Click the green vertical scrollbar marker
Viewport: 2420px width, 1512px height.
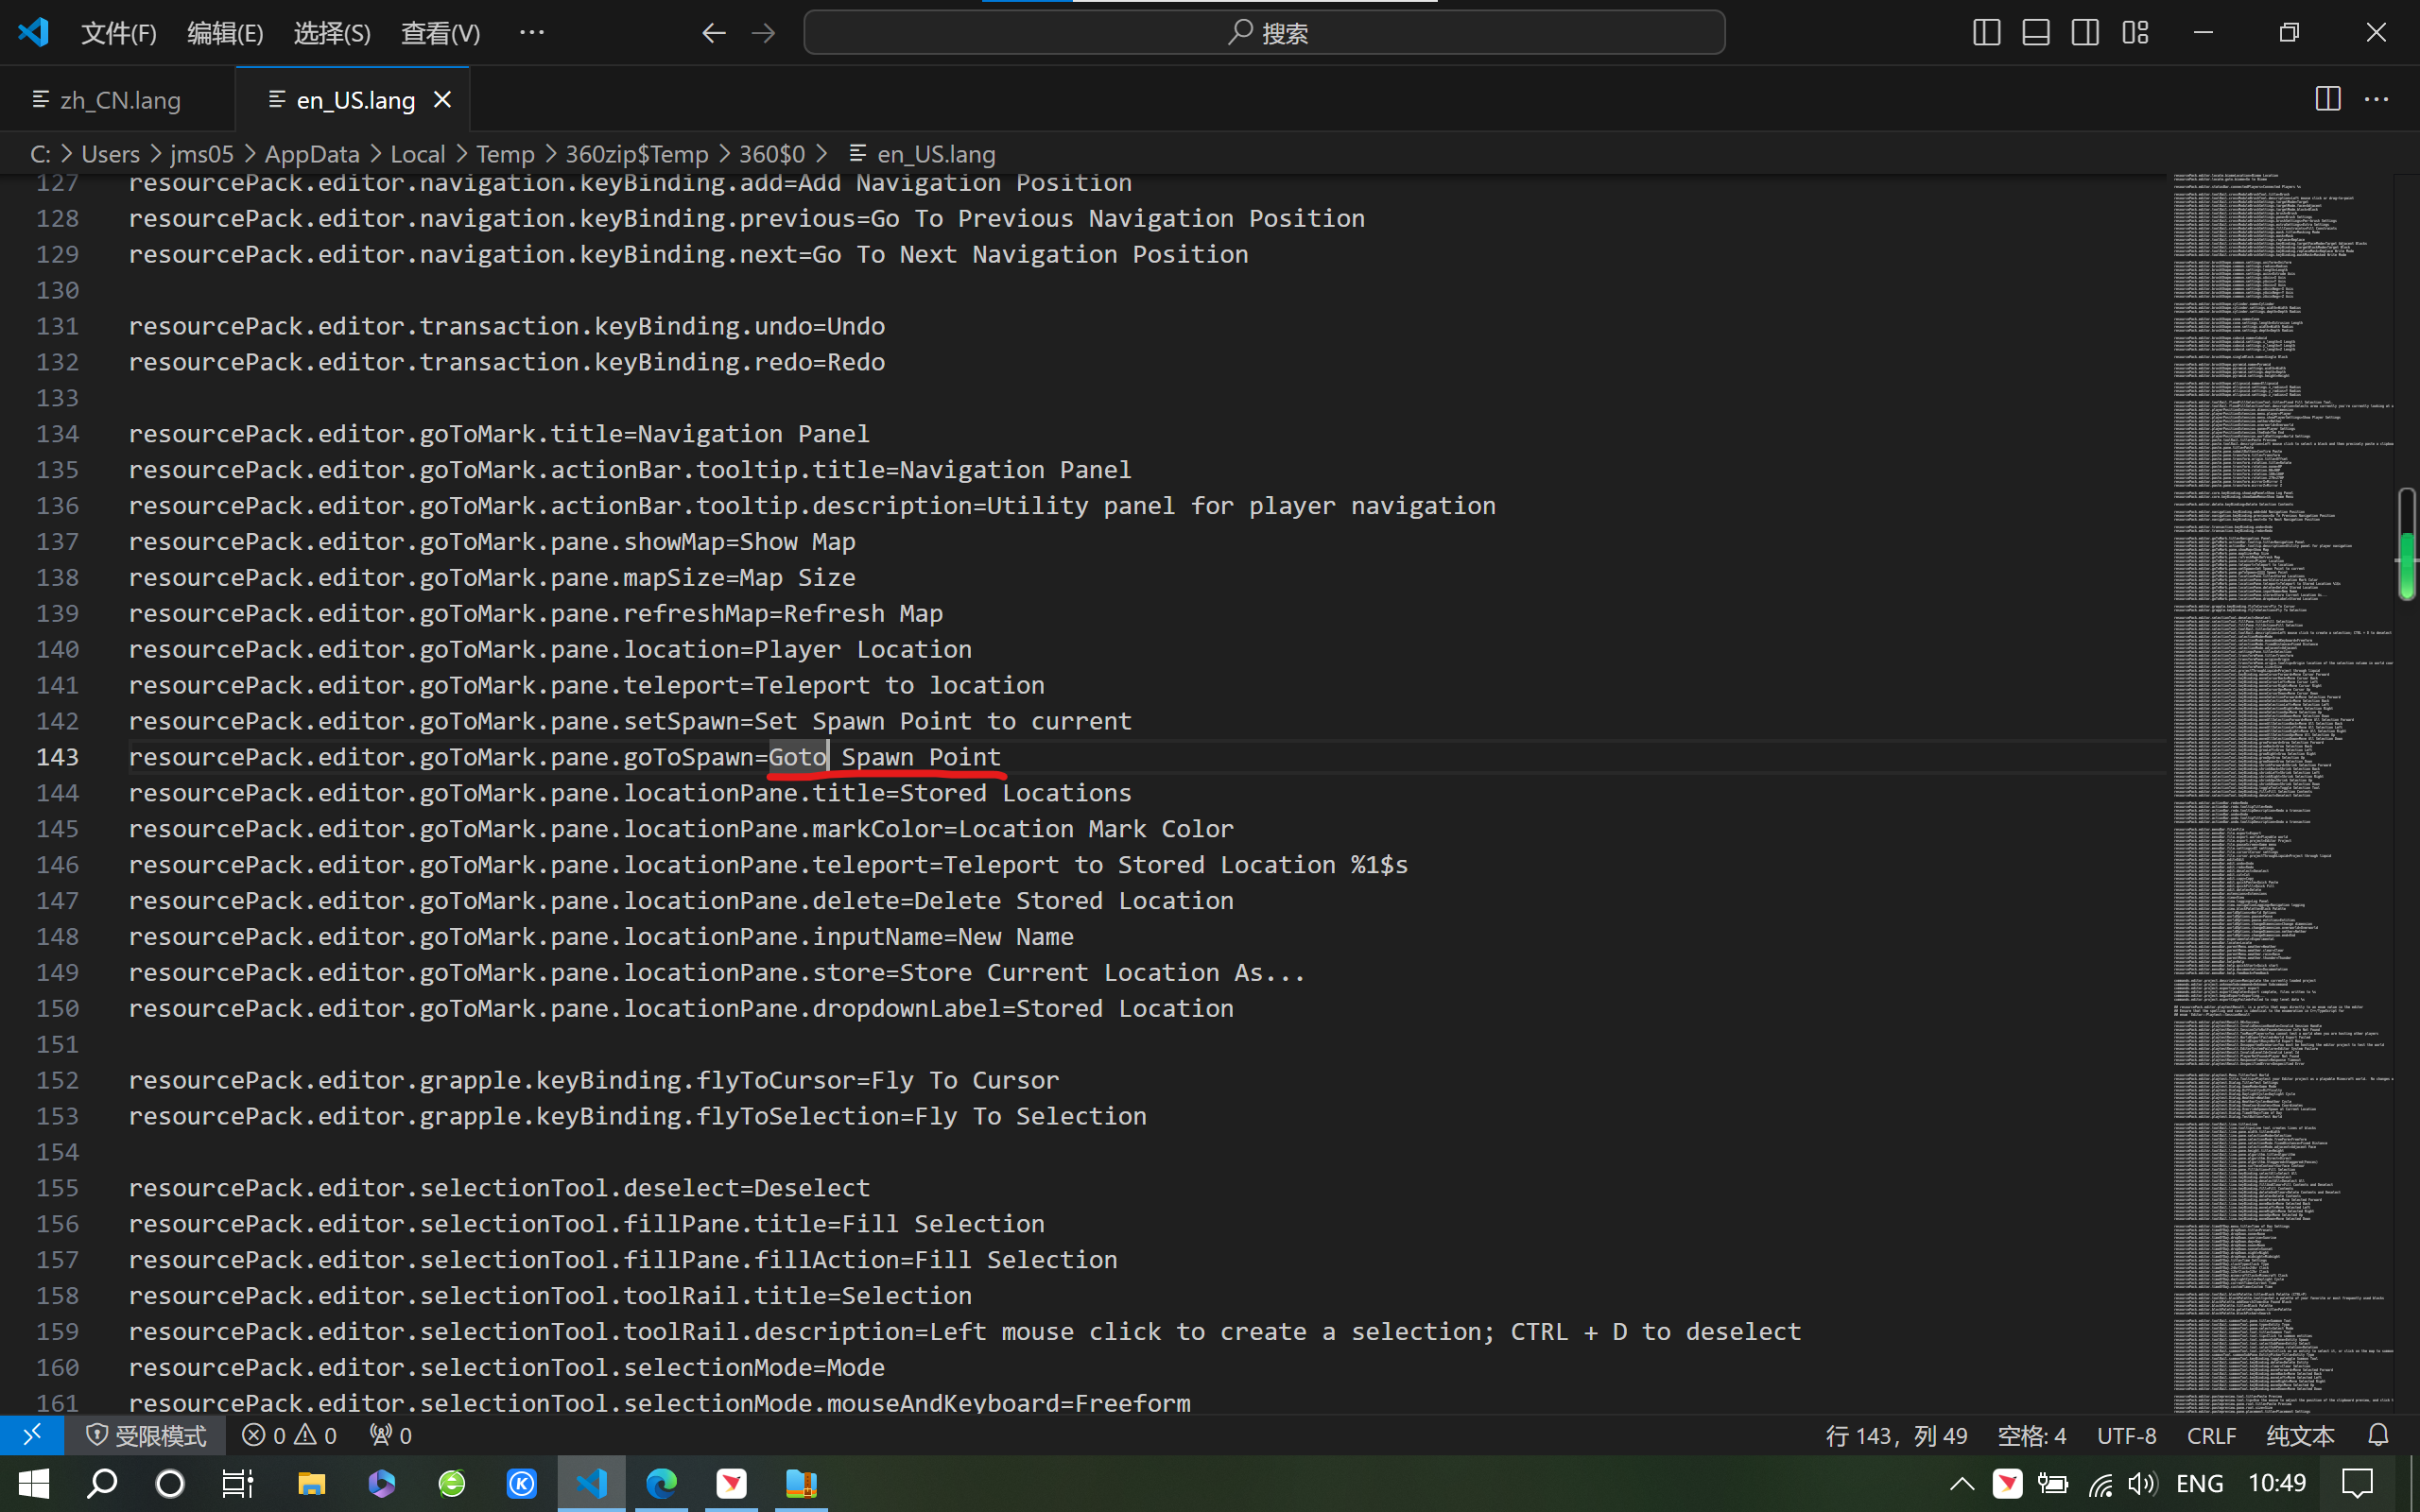click(x=2407, y=565)
